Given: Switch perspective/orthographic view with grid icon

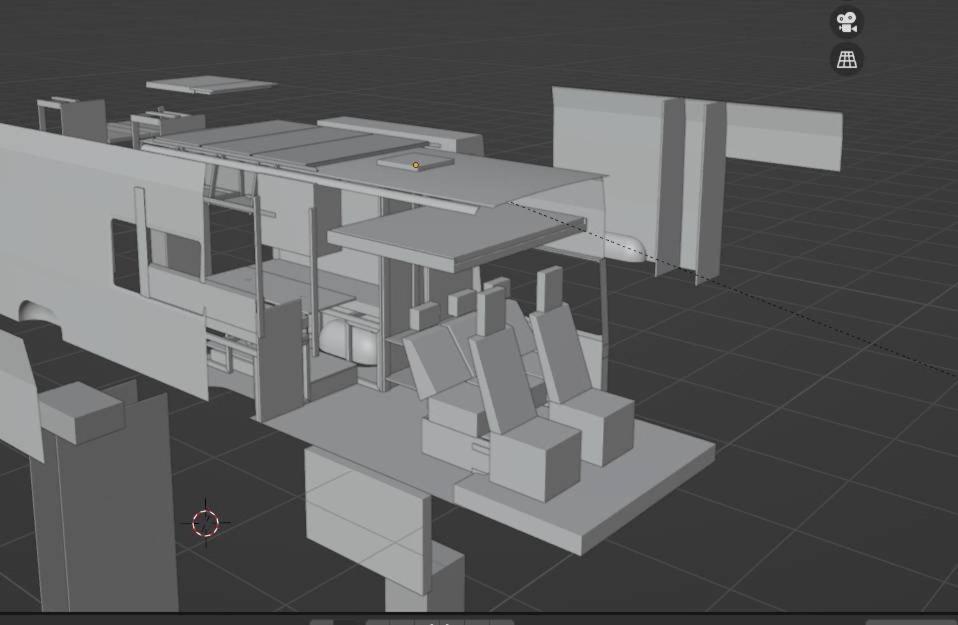Looking at the screenshot, I should [847, 59].
